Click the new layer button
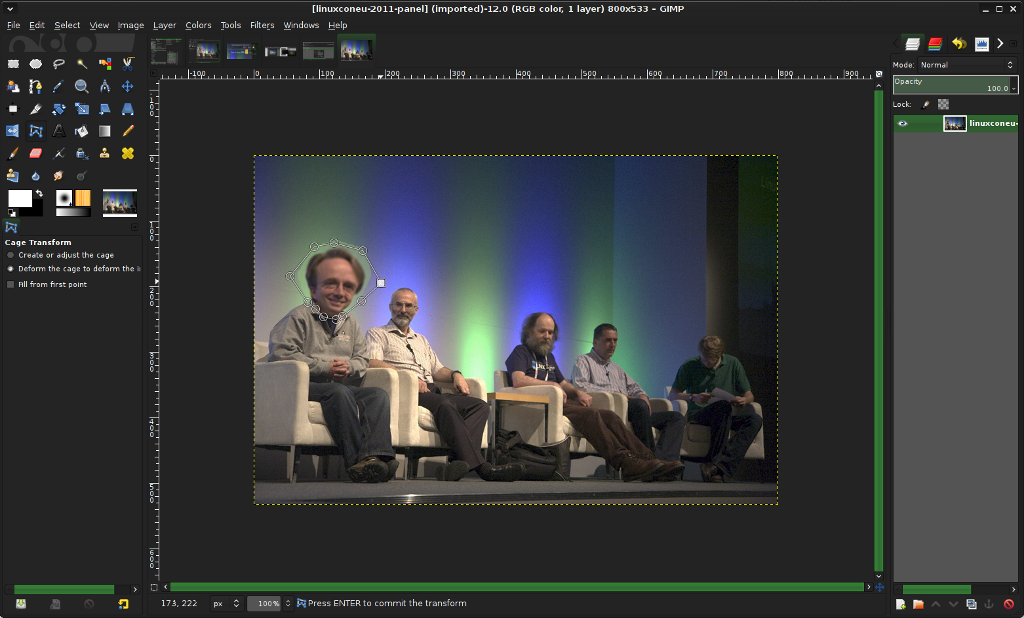 [901, 604]
